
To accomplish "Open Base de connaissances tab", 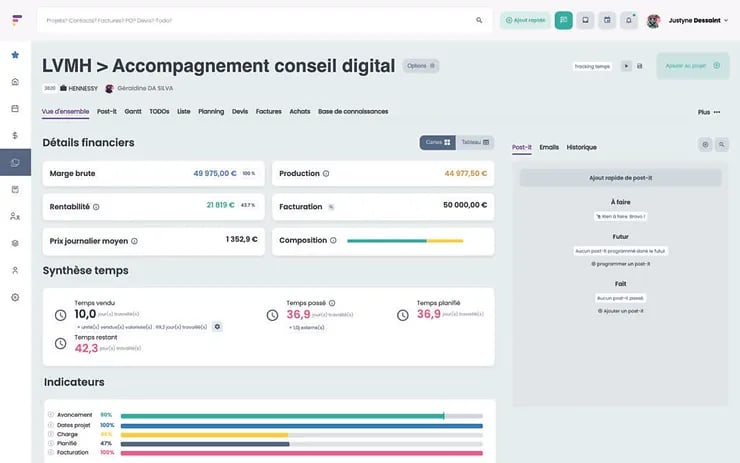I will pyautogui.click(x=353, y=112).
